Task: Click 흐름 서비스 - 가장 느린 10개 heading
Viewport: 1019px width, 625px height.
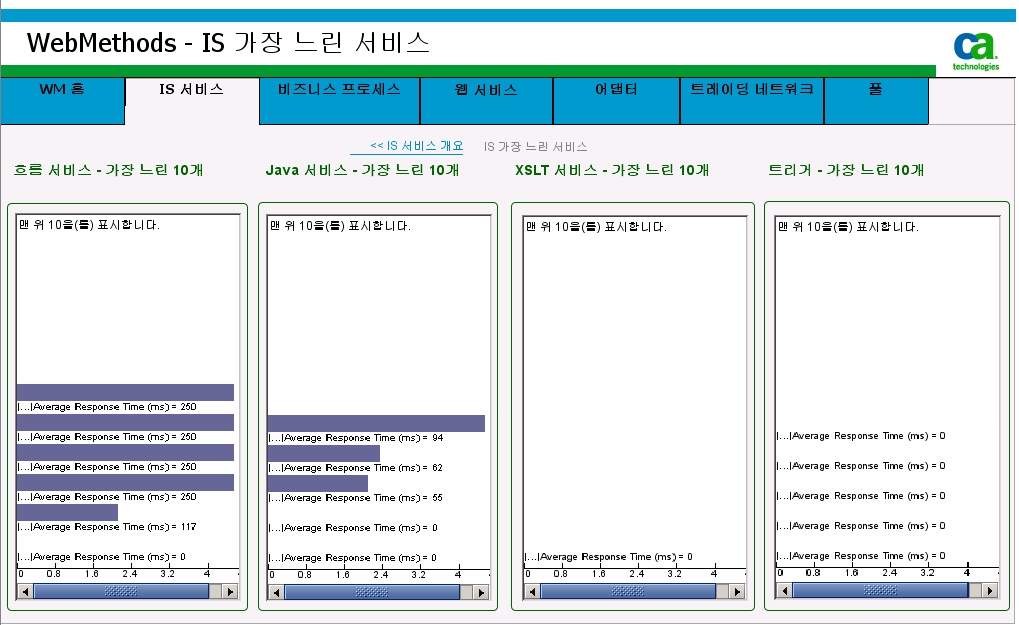Action: click(109, 170)
